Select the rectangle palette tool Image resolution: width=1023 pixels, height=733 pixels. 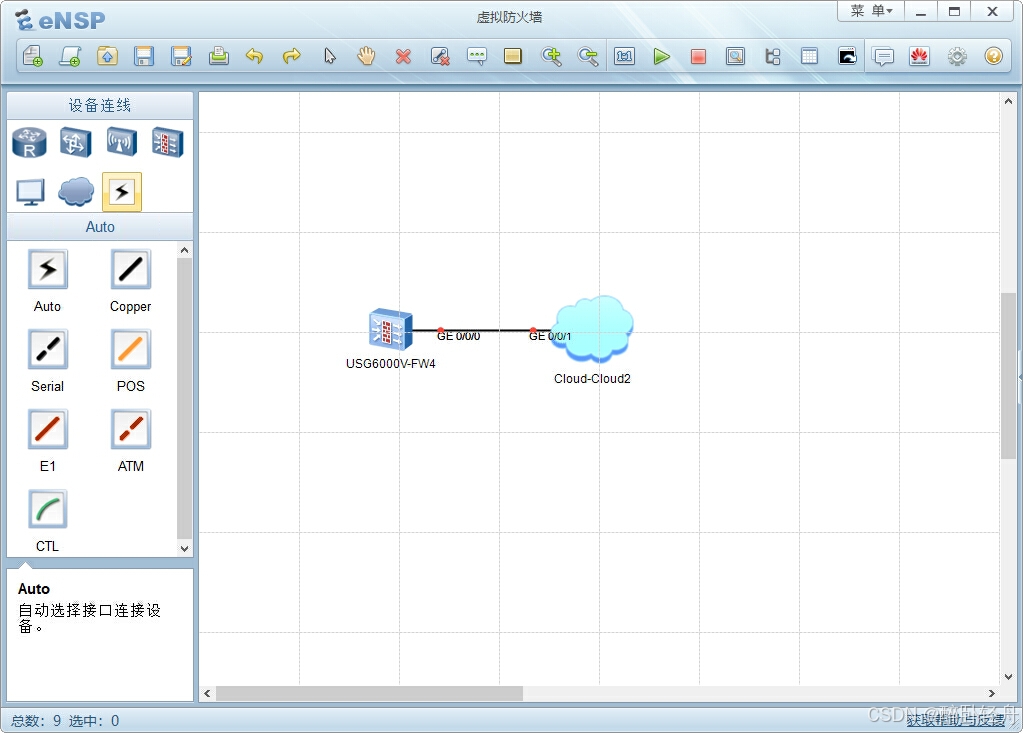click(513, 56)
